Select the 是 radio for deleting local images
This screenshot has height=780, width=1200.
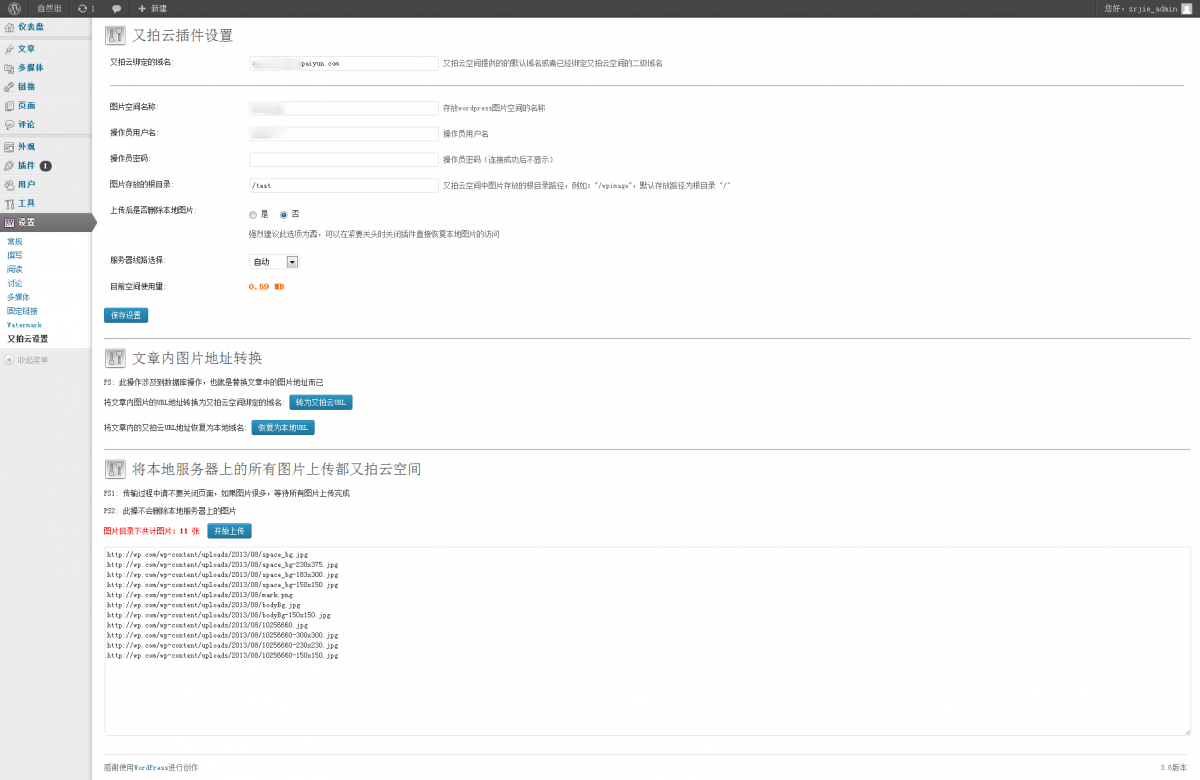(x=253, y=214)
